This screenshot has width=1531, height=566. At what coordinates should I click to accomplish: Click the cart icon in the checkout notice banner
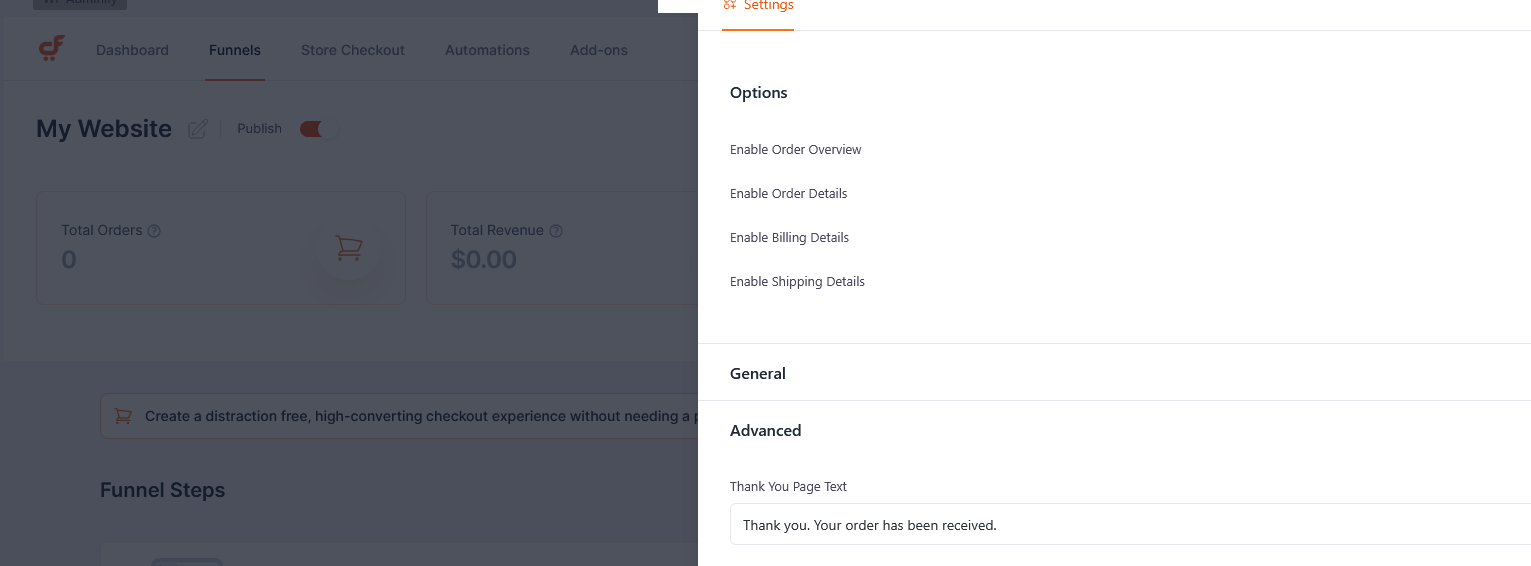[x=123, y=416]
